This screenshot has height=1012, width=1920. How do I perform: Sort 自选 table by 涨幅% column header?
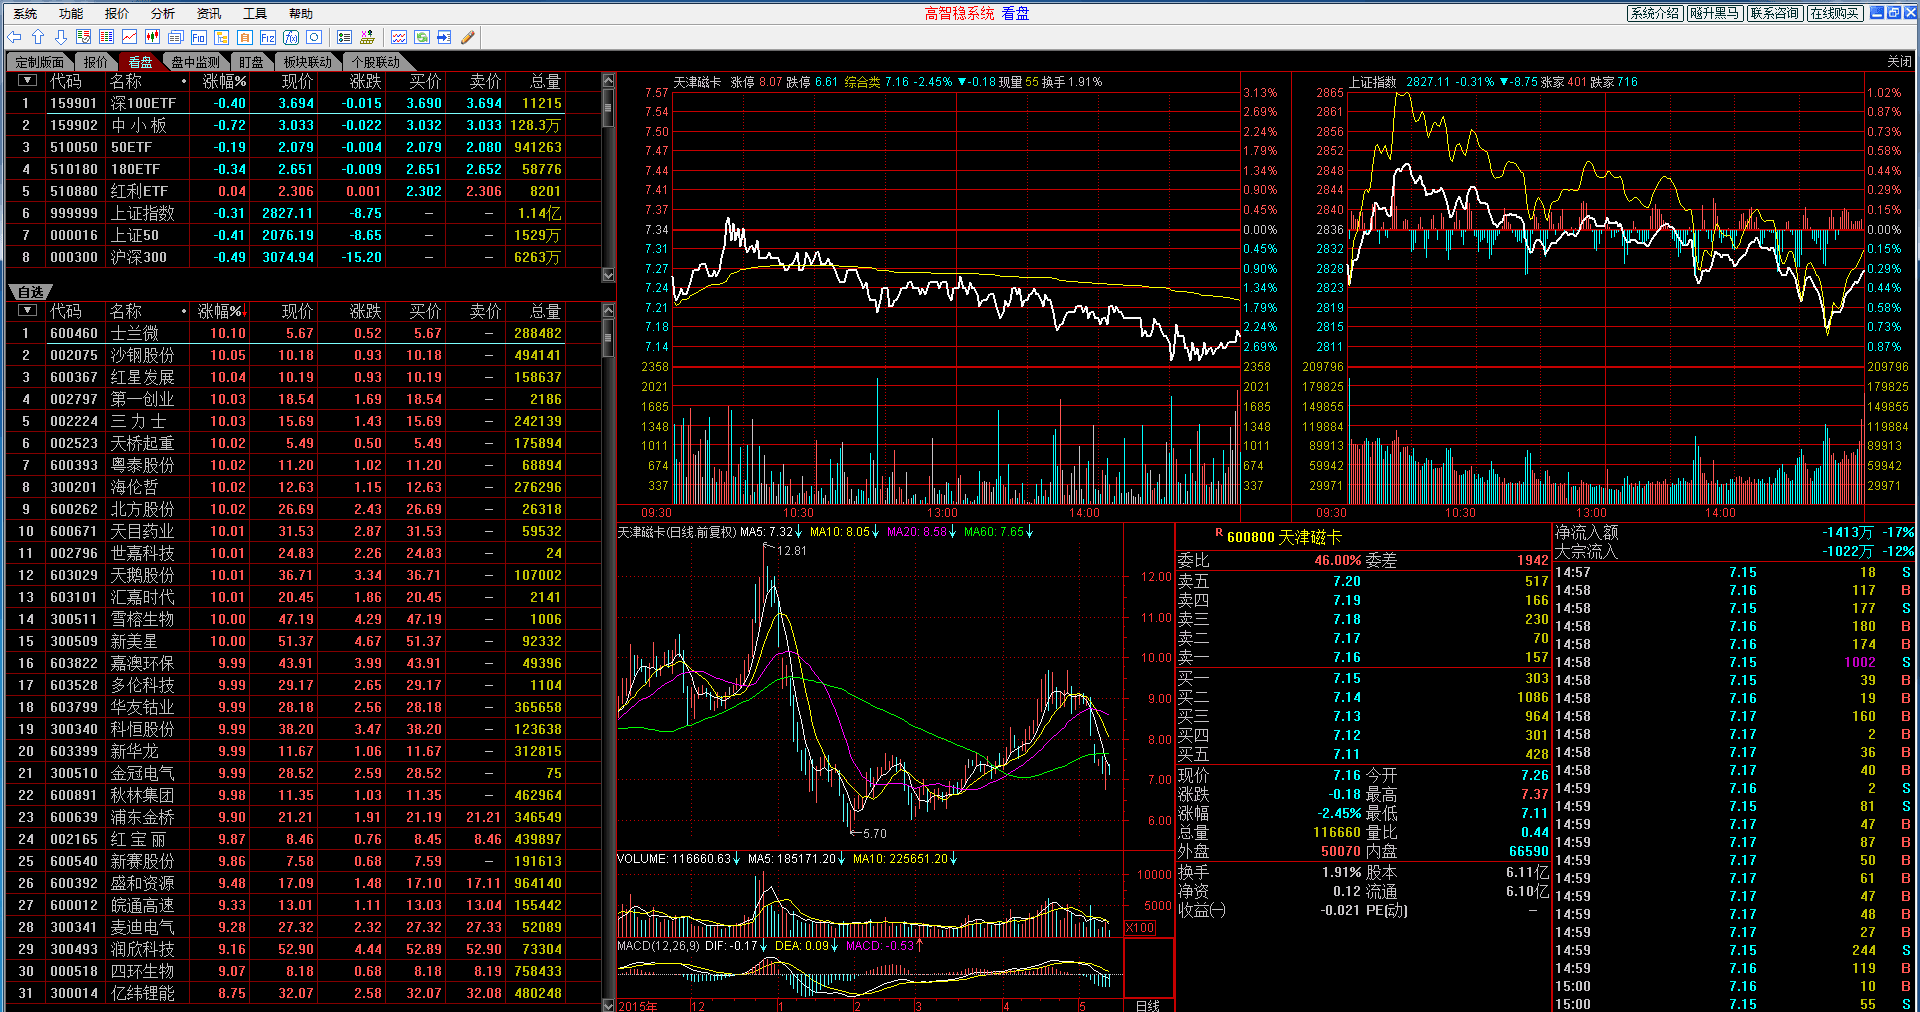222,311
